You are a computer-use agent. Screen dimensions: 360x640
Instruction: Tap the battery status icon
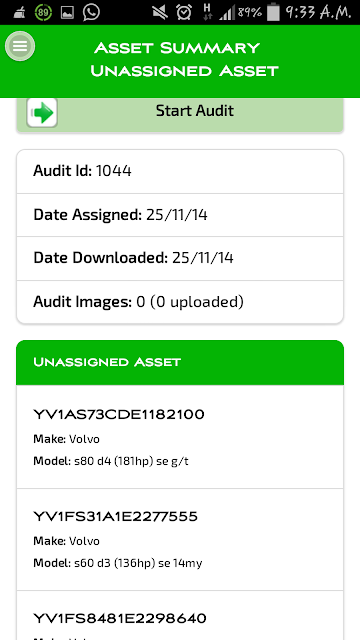[273, 13]
